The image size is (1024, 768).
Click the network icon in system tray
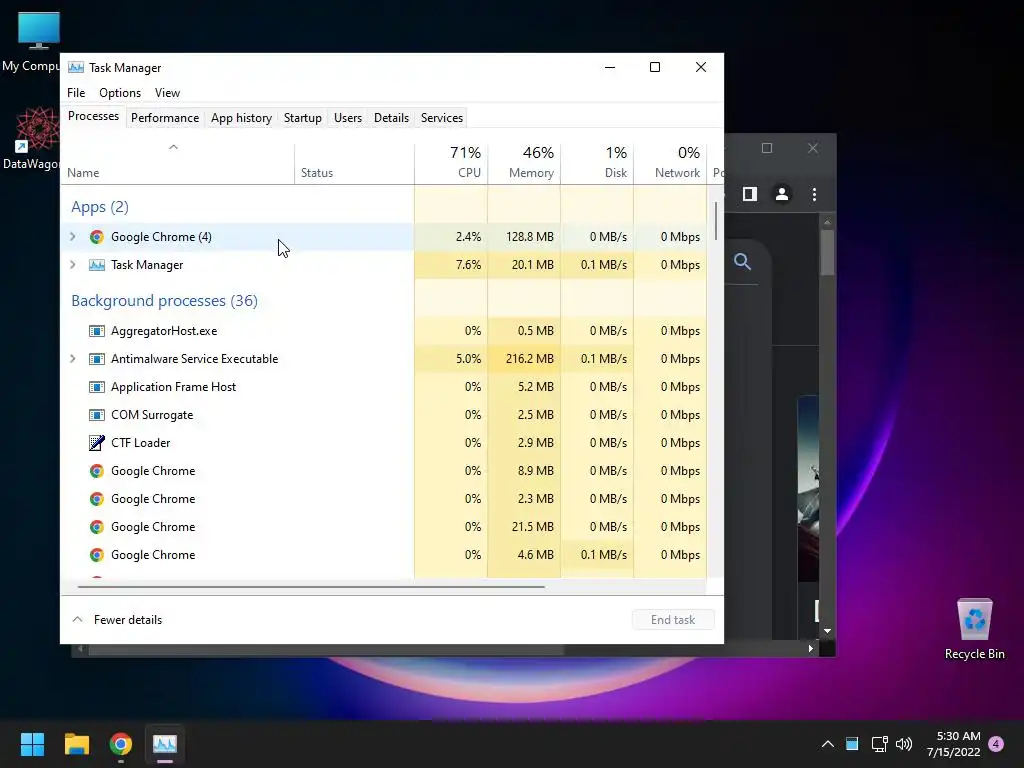879,744
